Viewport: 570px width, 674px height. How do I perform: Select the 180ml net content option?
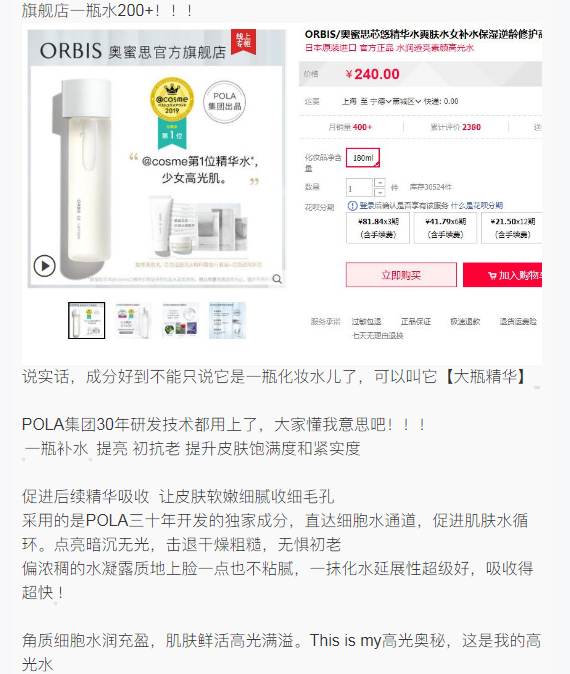click(x=363, y=158)
